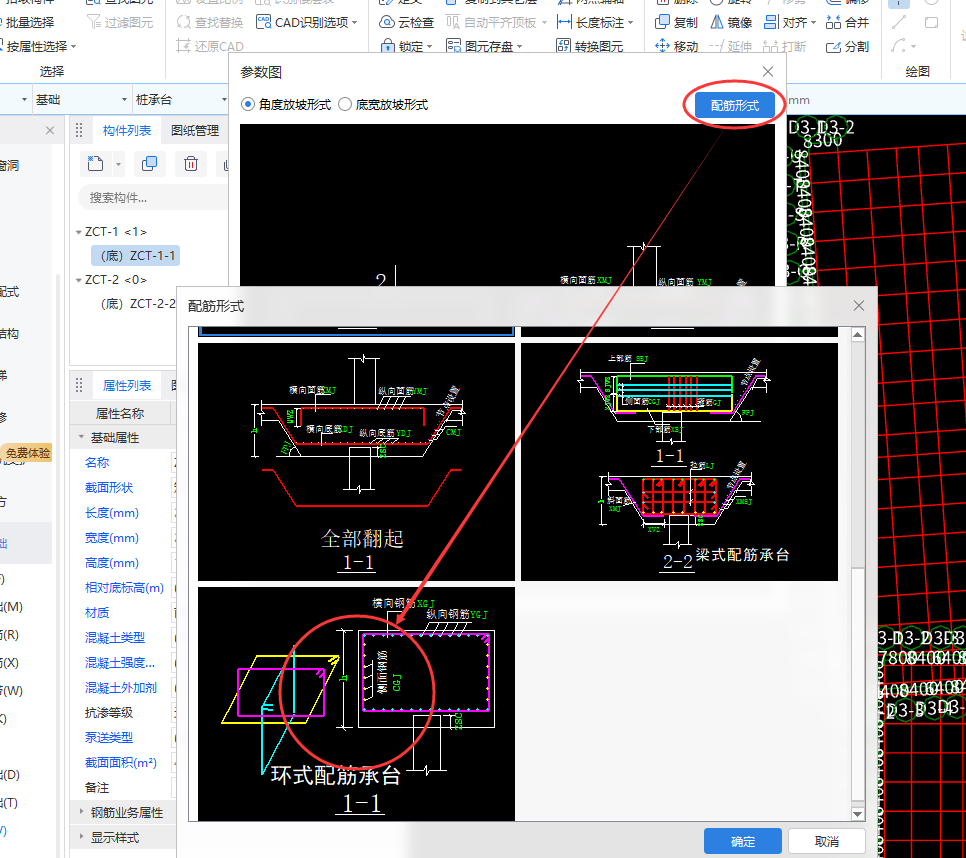This screenshot has width=966, height=858.
Task: Click 确定 to confirm 配筋形式 dialog
Action: [742, 841]
